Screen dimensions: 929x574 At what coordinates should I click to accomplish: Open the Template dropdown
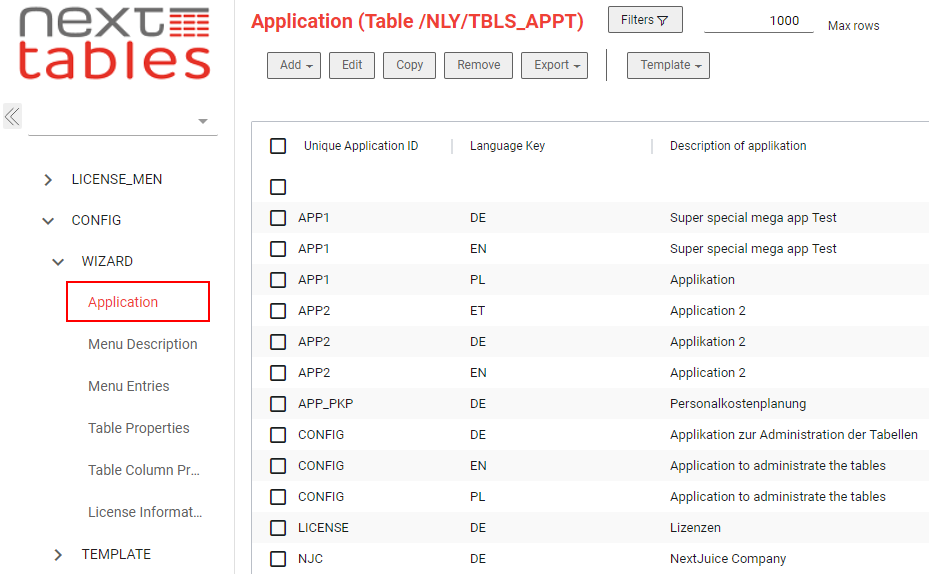(668, 65)
